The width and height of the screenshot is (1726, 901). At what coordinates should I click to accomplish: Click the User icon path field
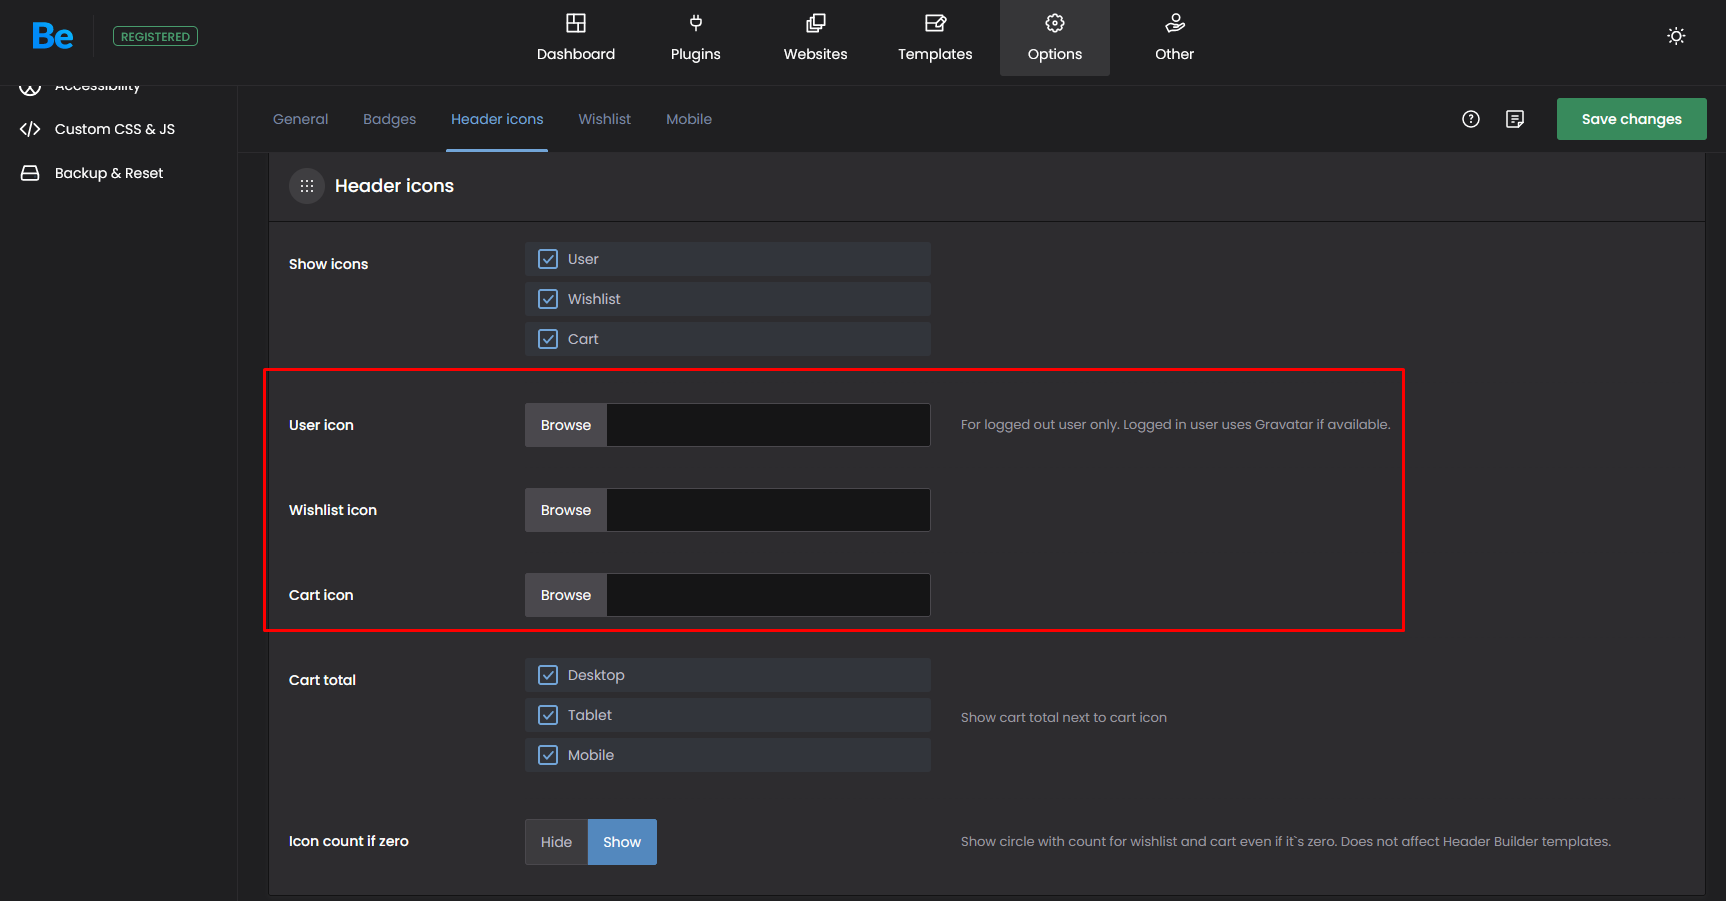click(x=769, y=425)
